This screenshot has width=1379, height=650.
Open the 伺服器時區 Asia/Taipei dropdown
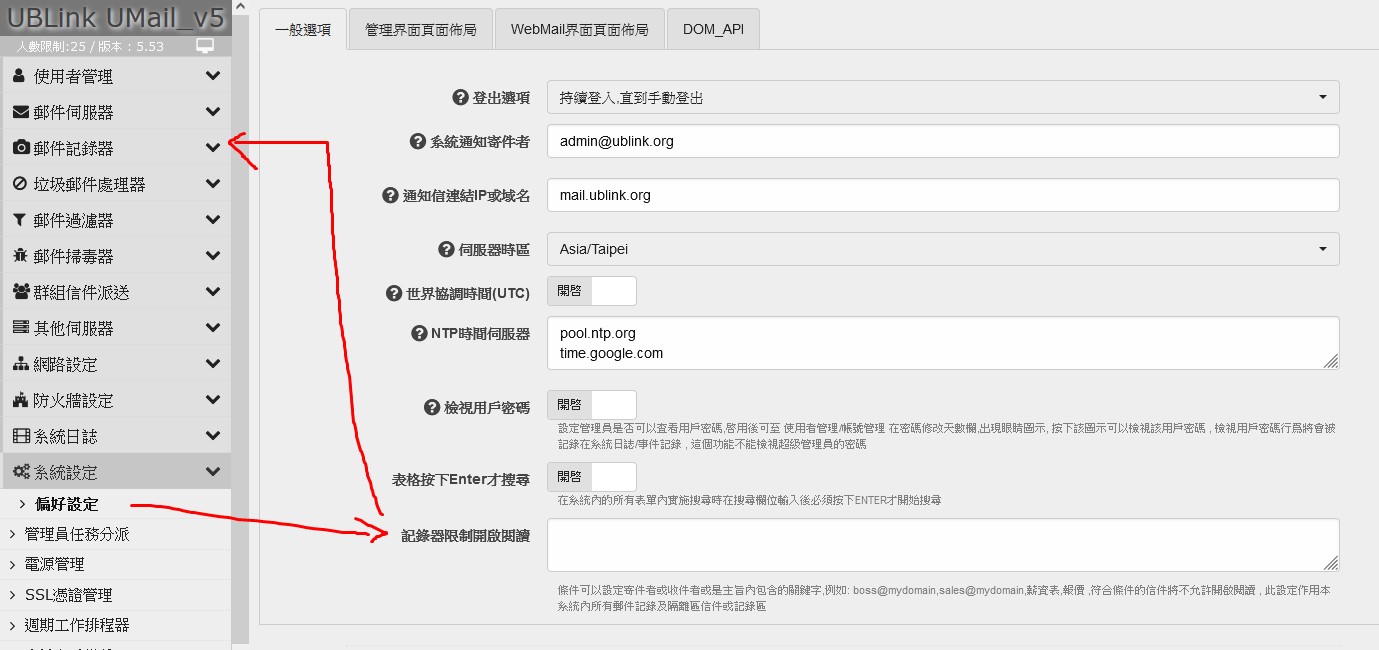click(x=942, y=249)
